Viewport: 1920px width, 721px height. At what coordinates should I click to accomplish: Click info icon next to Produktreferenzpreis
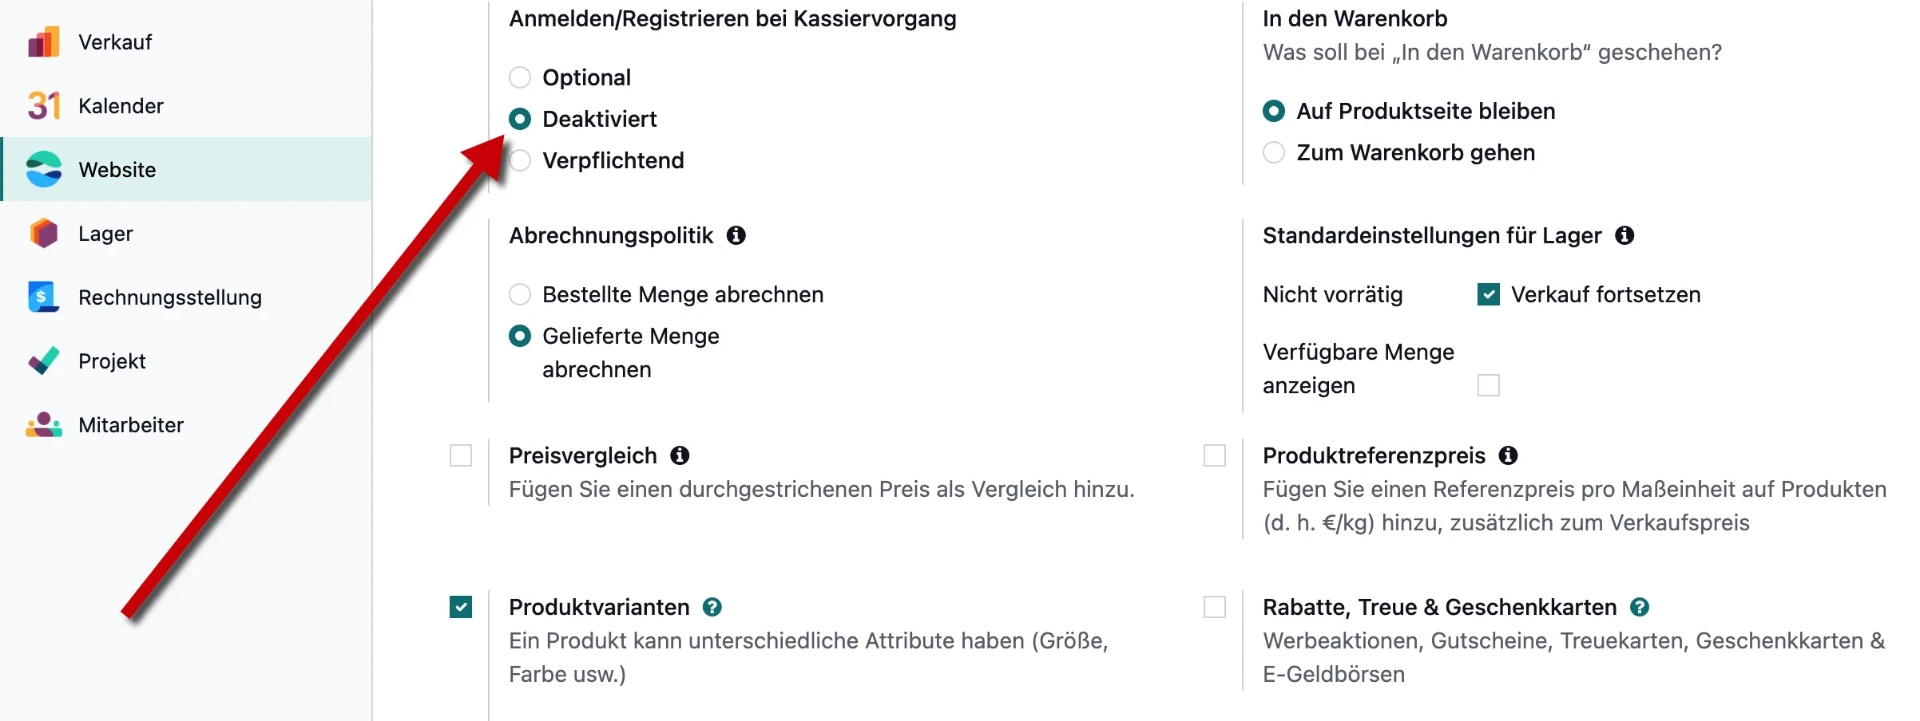(1508, 456)
